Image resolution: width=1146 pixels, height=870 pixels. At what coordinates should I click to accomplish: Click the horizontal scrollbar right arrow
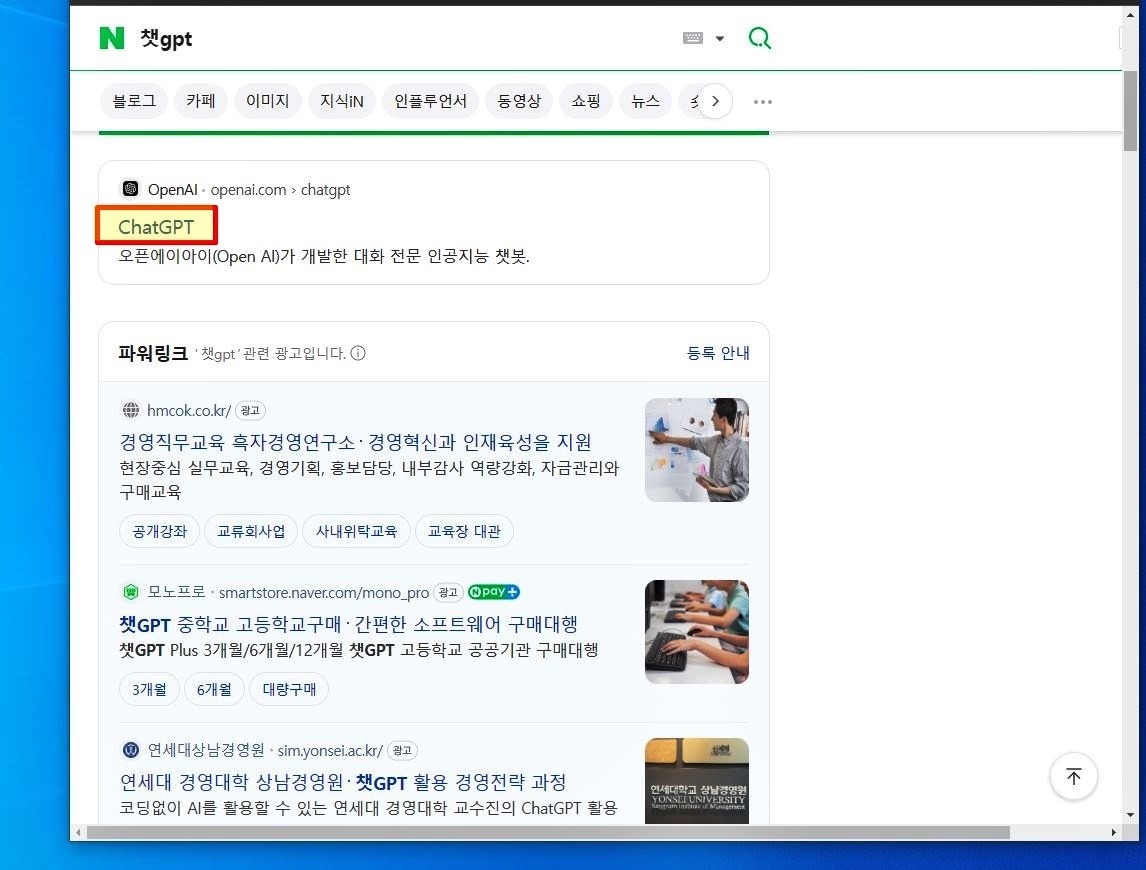pyautogui.click(x=1113, y=833)
